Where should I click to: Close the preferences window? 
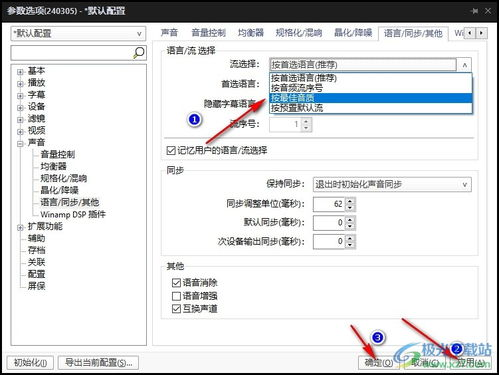point(488,11)
